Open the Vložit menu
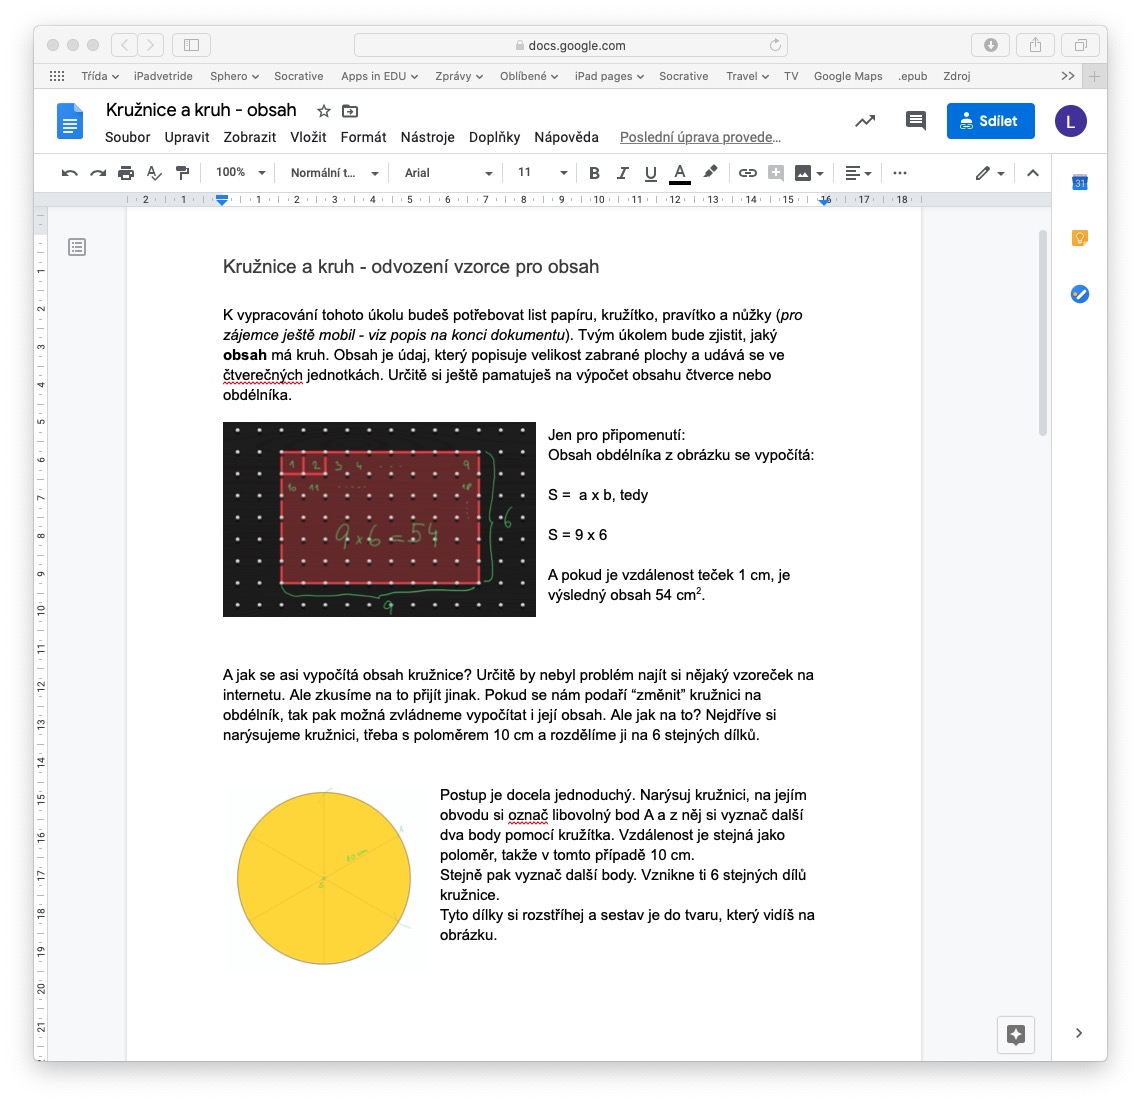Screen dimensions: 1141x1103 point(308,138)
